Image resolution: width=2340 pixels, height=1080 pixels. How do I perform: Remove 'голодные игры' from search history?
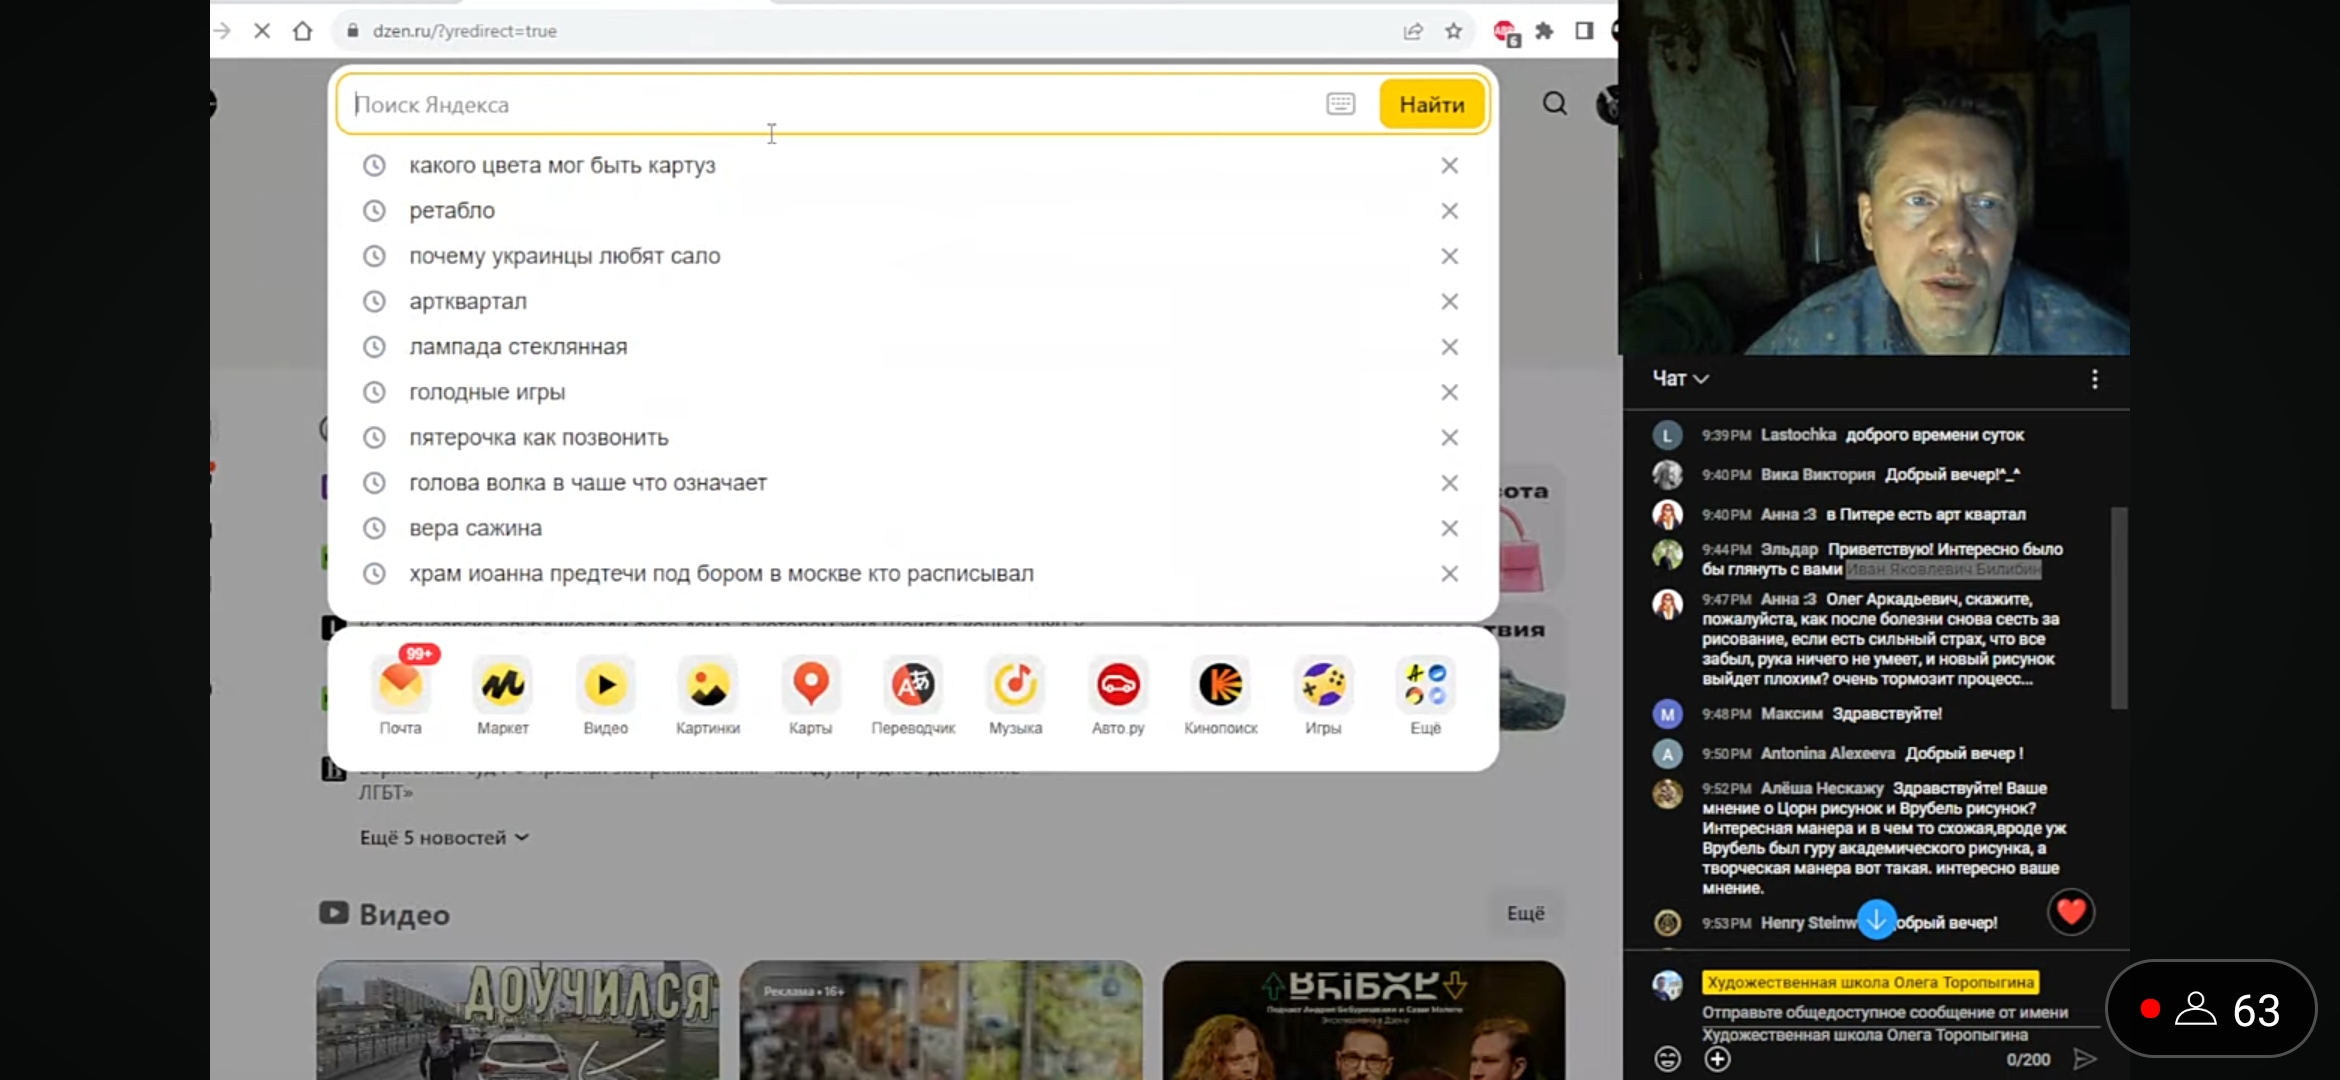(x=1449, y=392)
